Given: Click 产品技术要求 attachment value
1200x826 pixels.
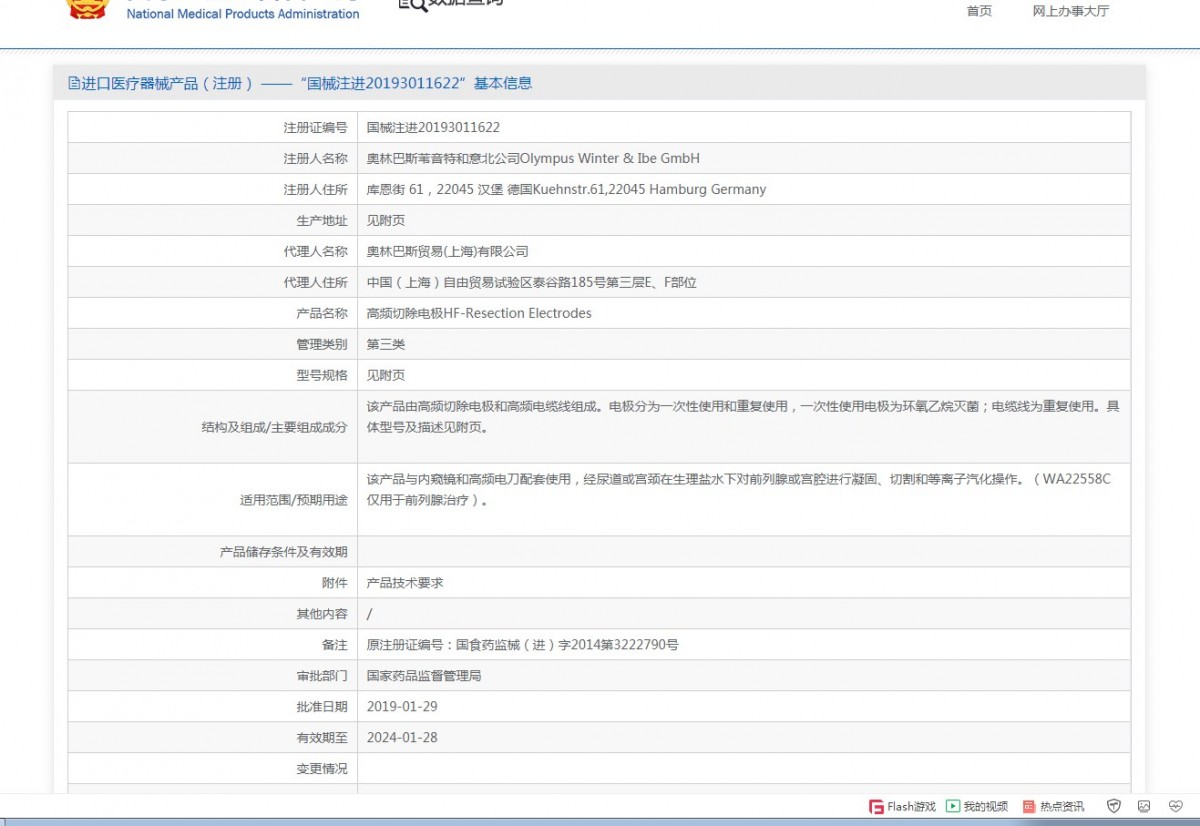Looking at the screenshot, I should coord(405,582).
